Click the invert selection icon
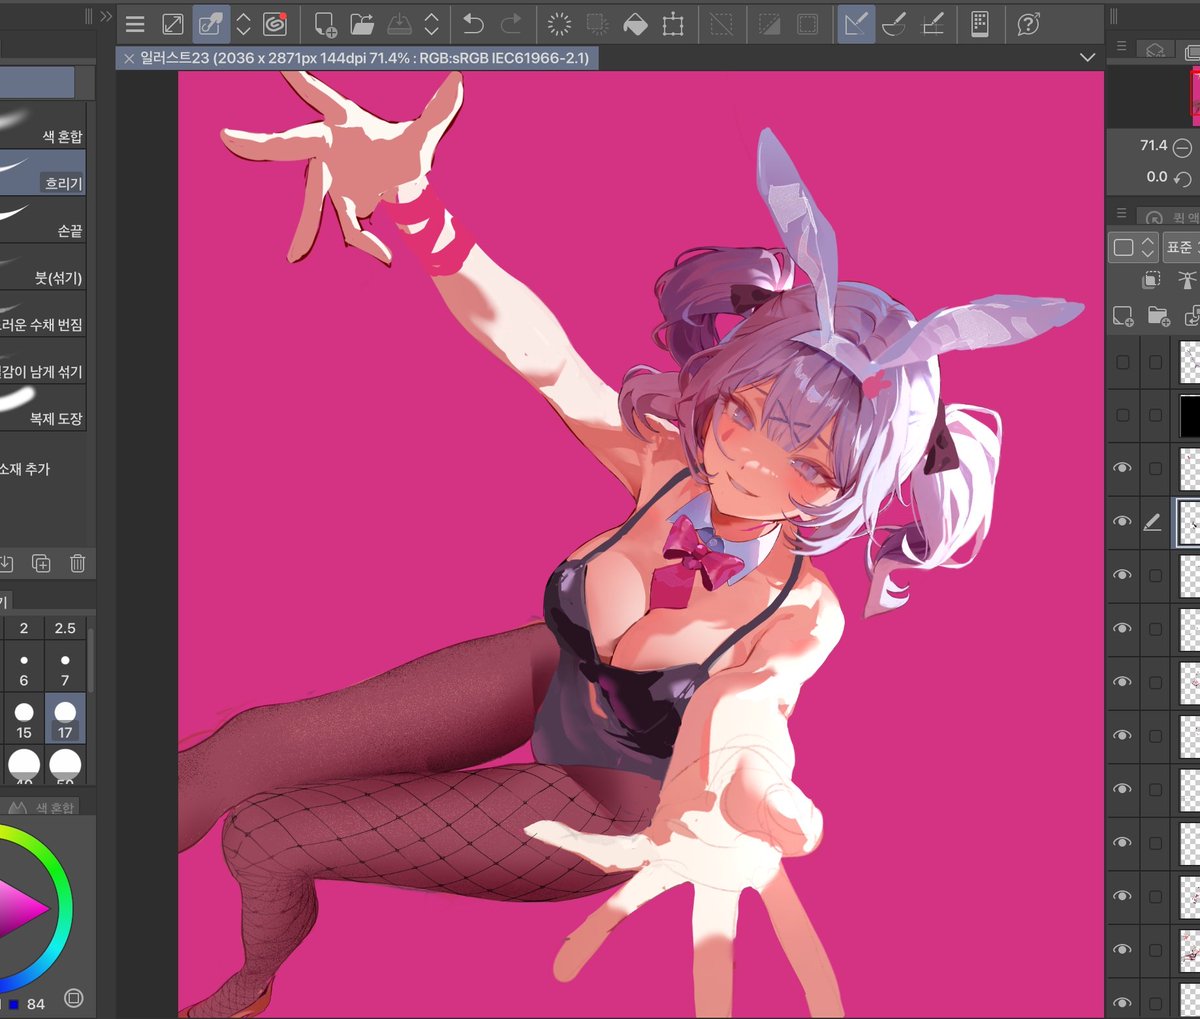Screen dimensions: 1200x1019 tap(769, 24)
